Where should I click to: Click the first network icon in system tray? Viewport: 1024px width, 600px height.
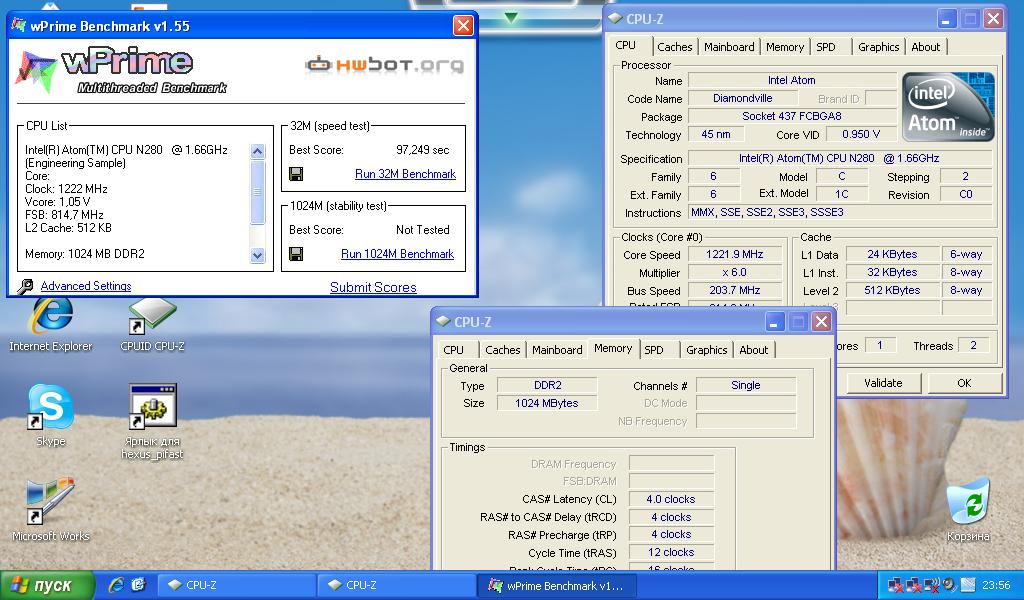(895, 584)
